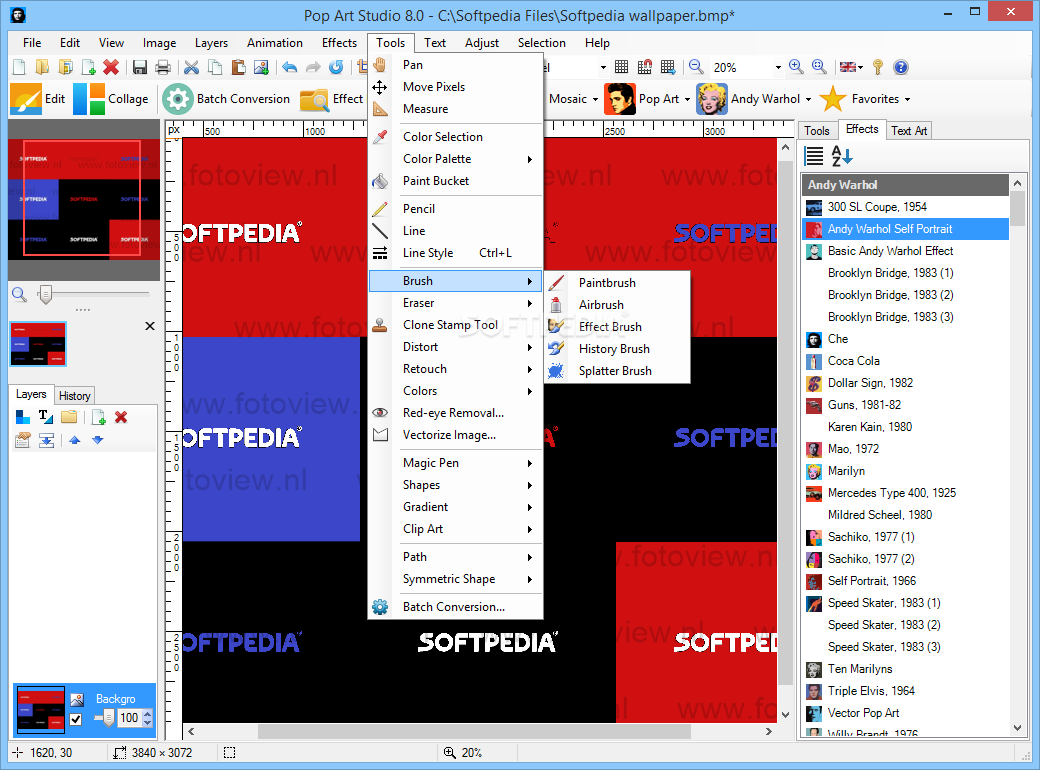Expand the Favorites dropdown
1040x770 pixels.
click(x=907, y=99)
